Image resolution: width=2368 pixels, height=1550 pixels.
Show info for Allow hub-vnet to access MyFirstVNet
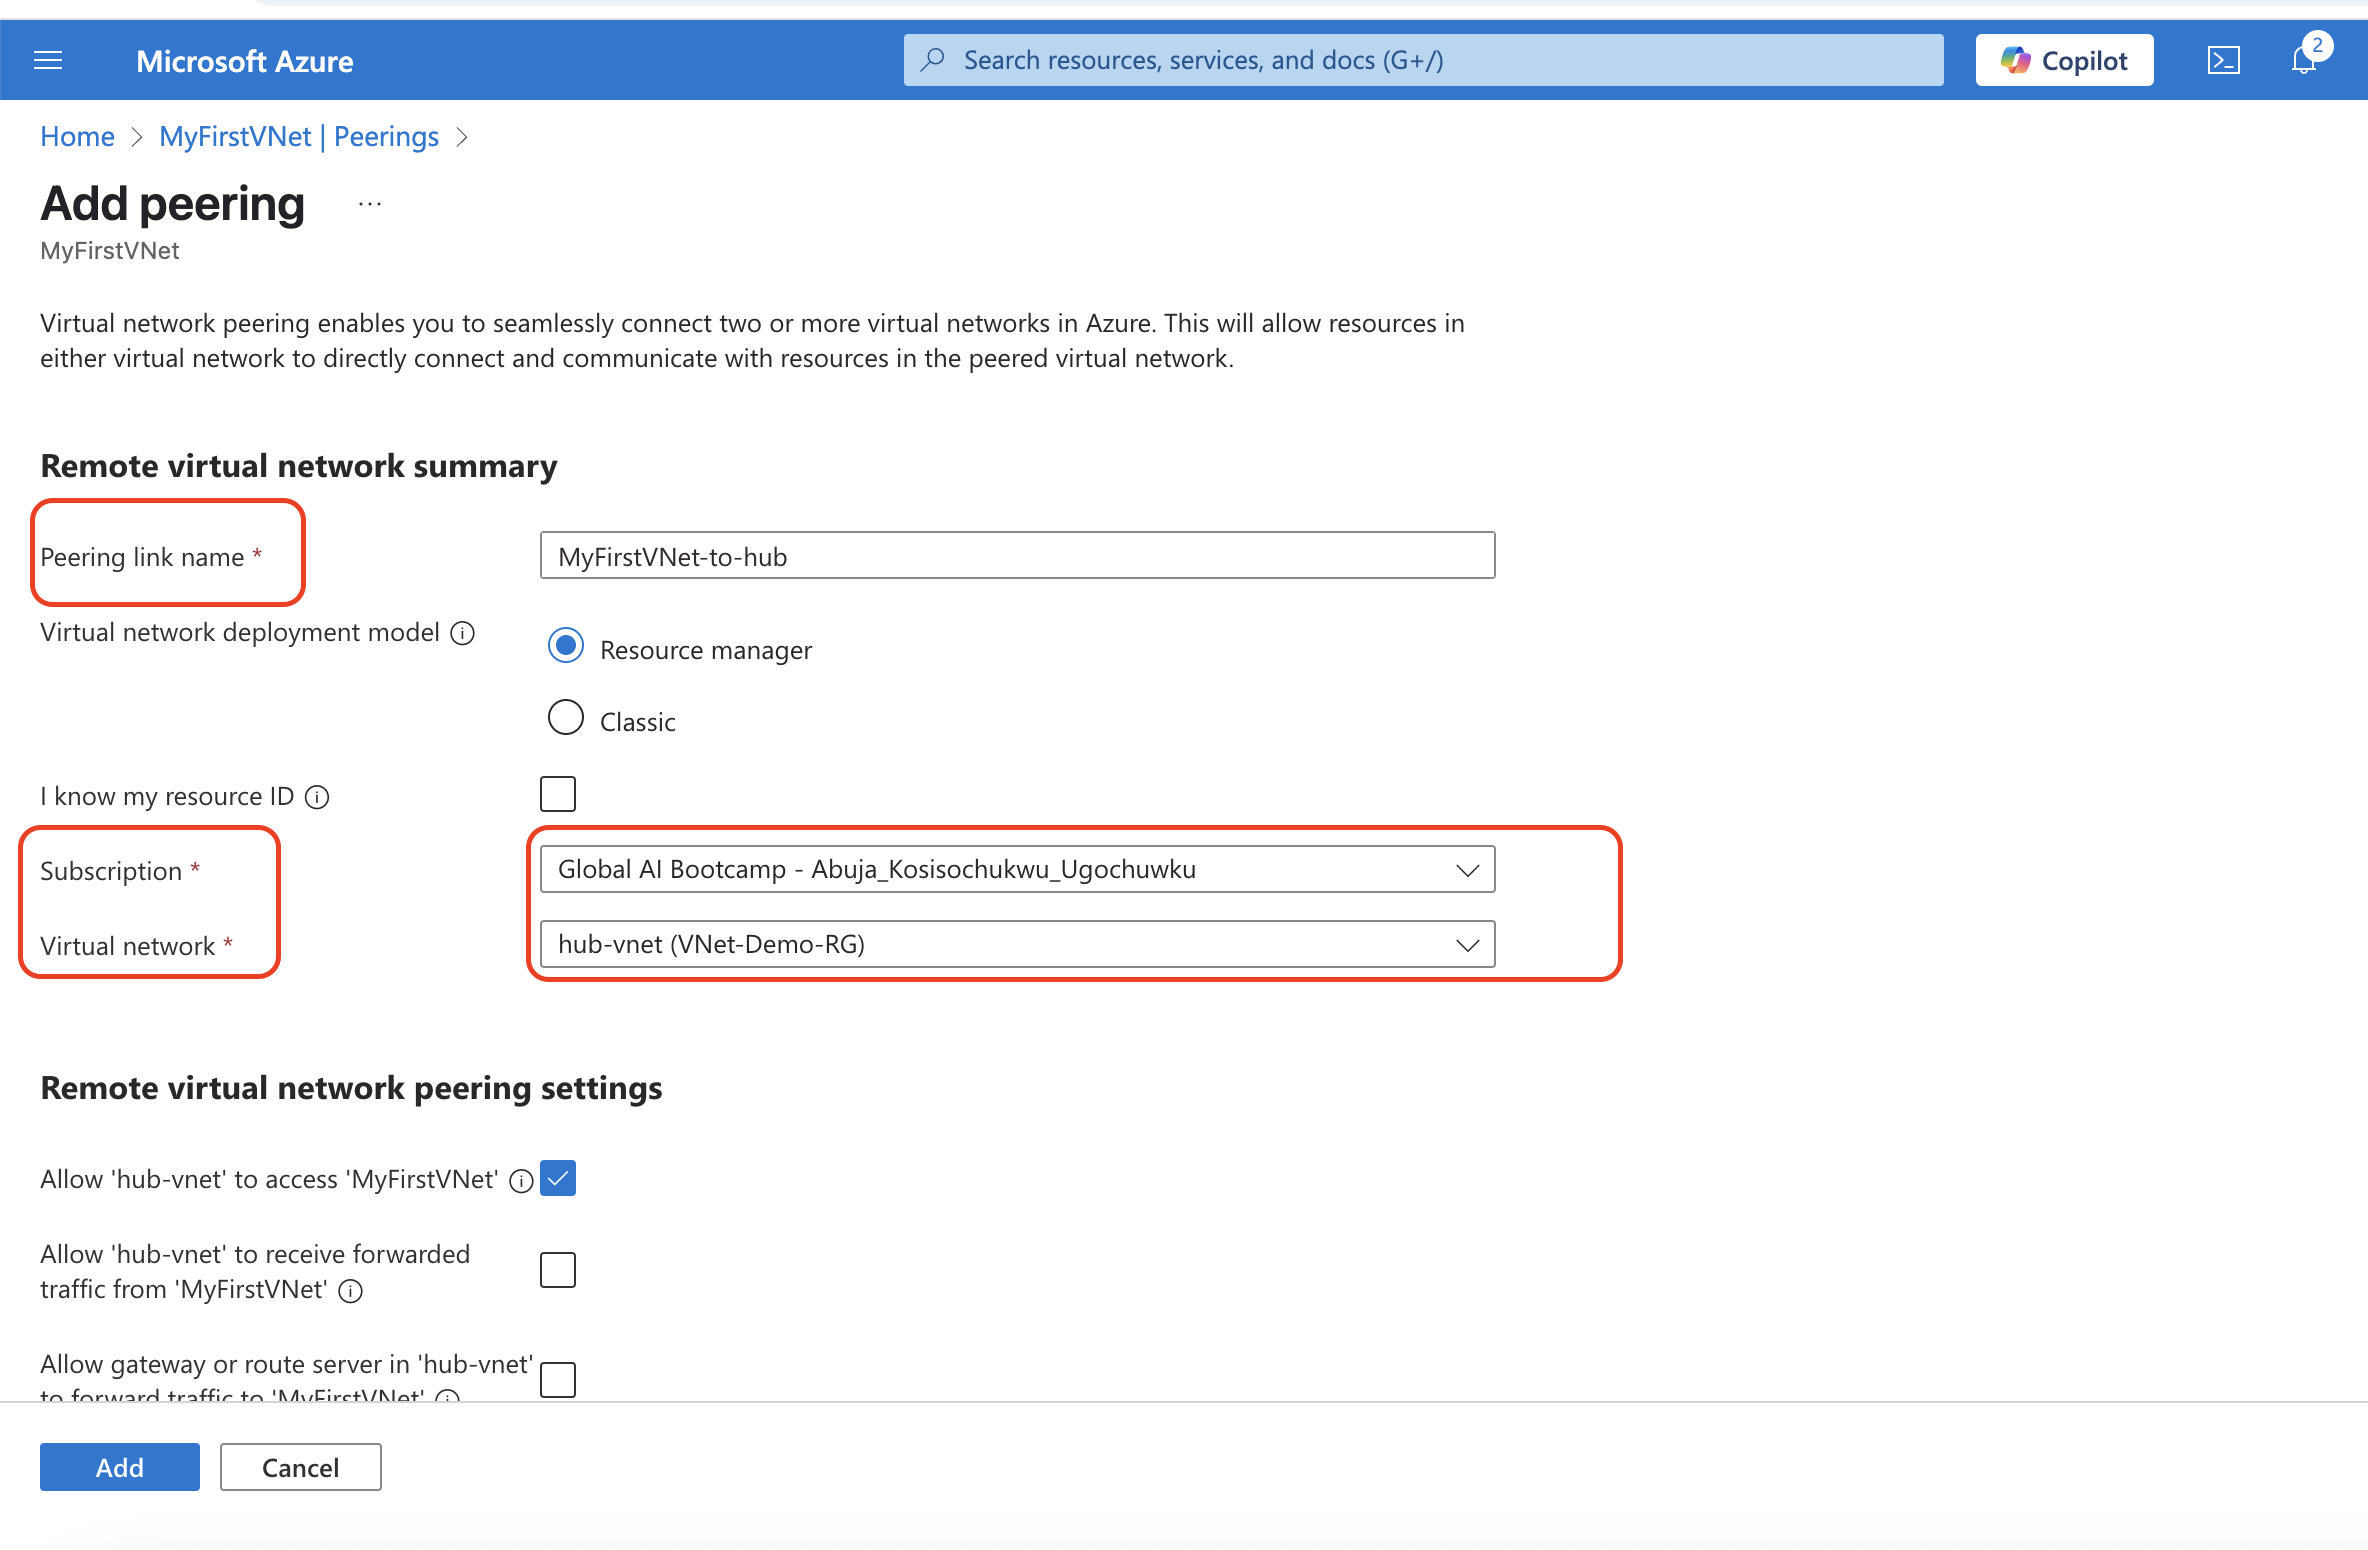[521, 1181]
